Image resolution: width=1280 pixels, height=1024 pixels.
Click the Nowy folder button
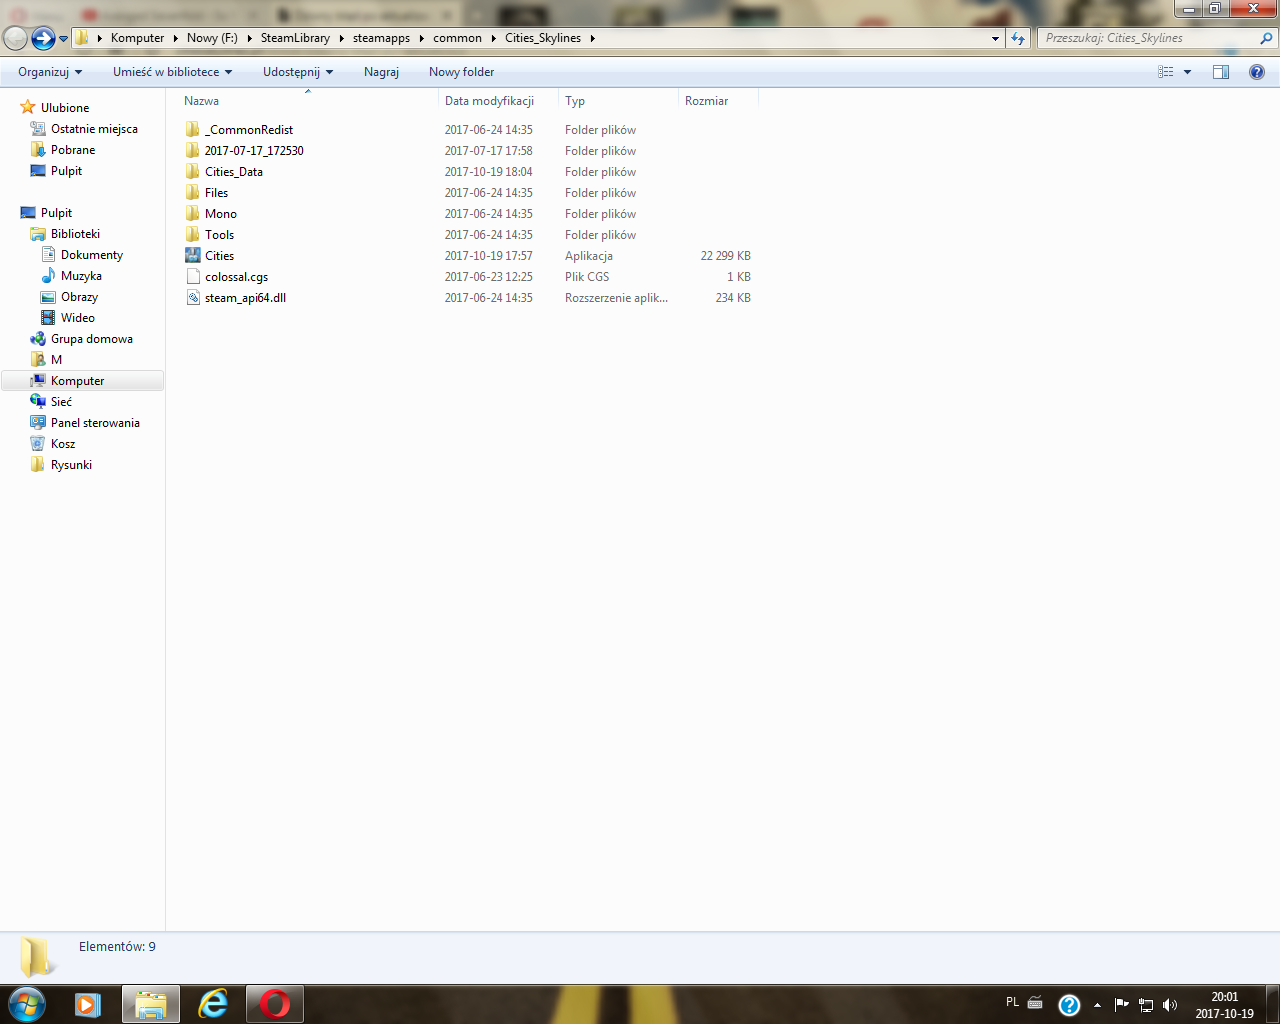click(461, 72)
